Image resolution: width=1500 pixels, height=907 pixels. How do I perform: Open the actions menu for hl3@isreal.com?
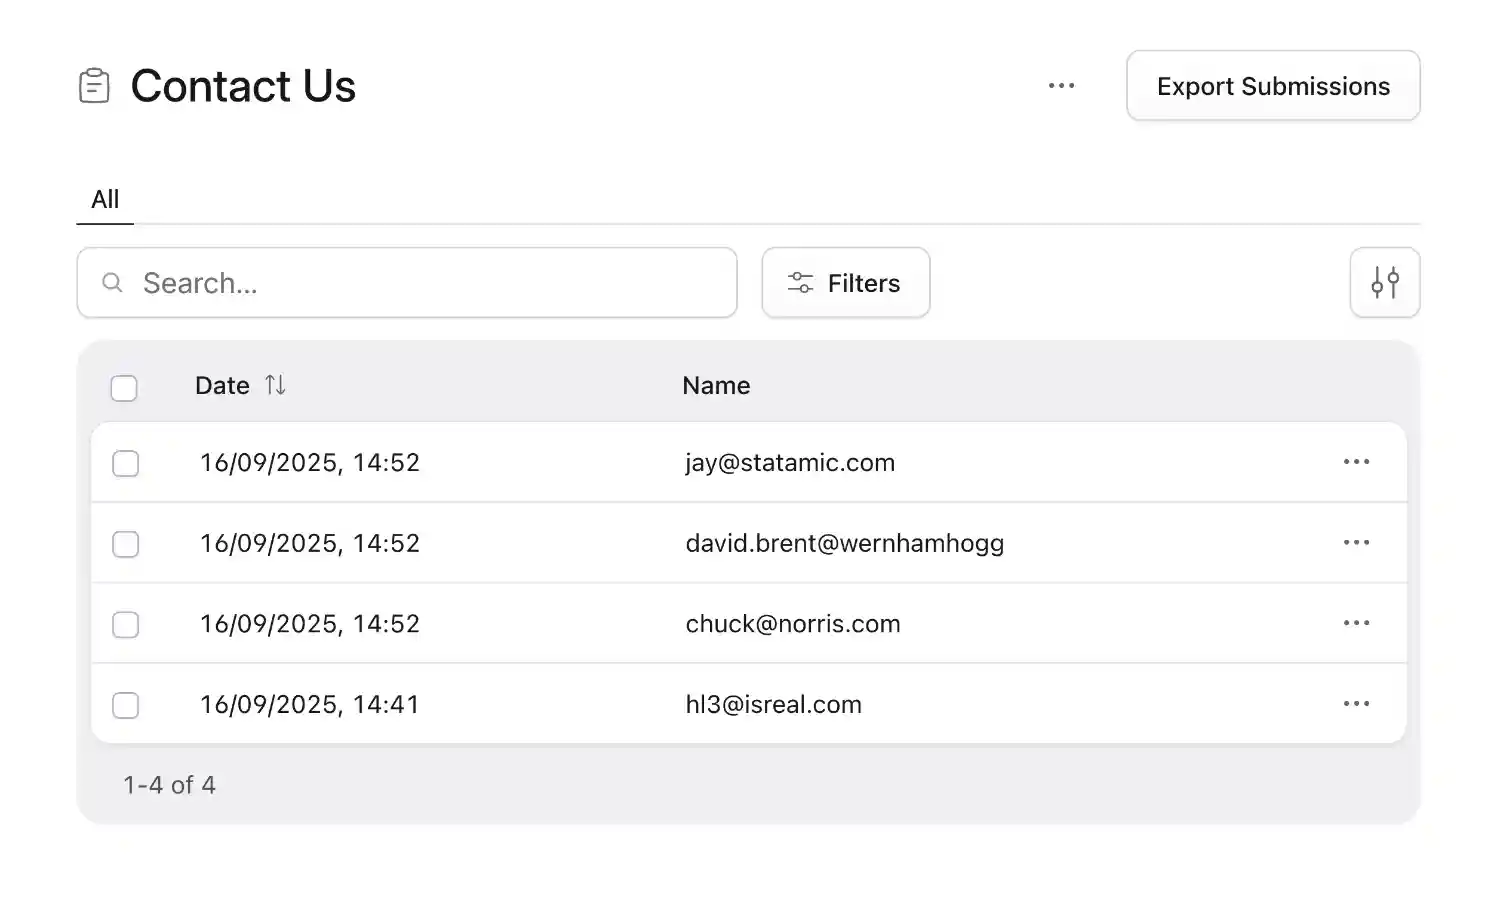click(1356, 704)
